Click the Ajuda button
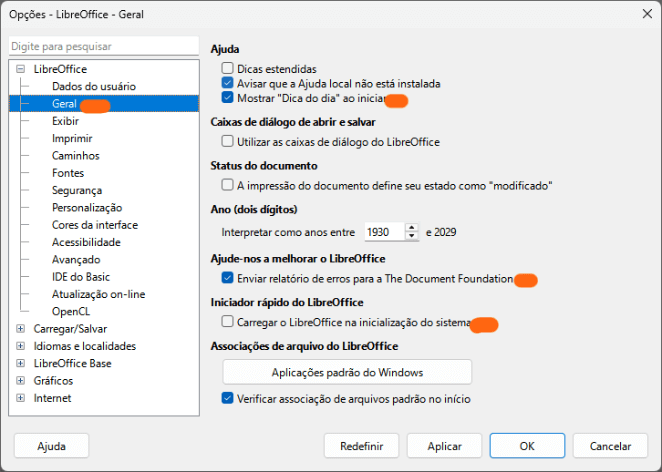Image resolution: width=662 pixels, height=472 pixels. [52, 446]
